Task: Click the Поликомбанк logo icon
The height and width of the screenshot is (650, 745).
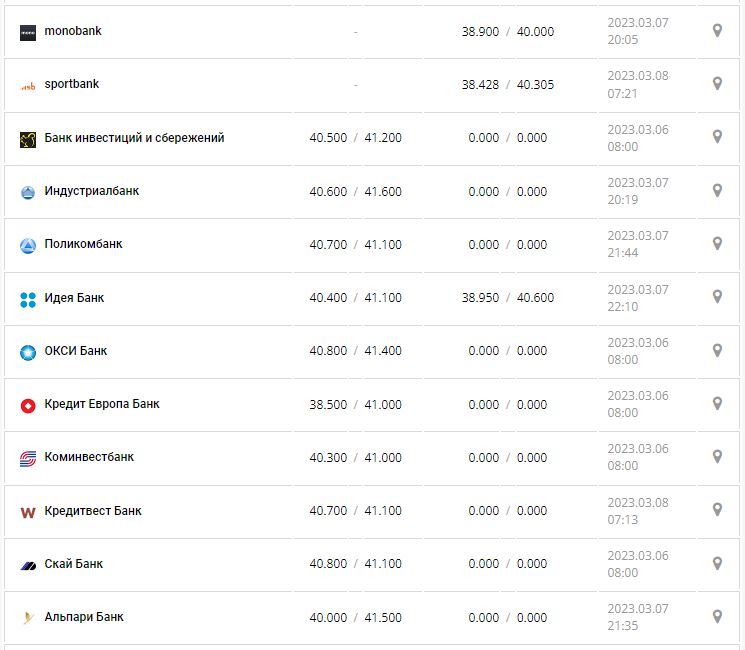Action: (x=28, y=245)
